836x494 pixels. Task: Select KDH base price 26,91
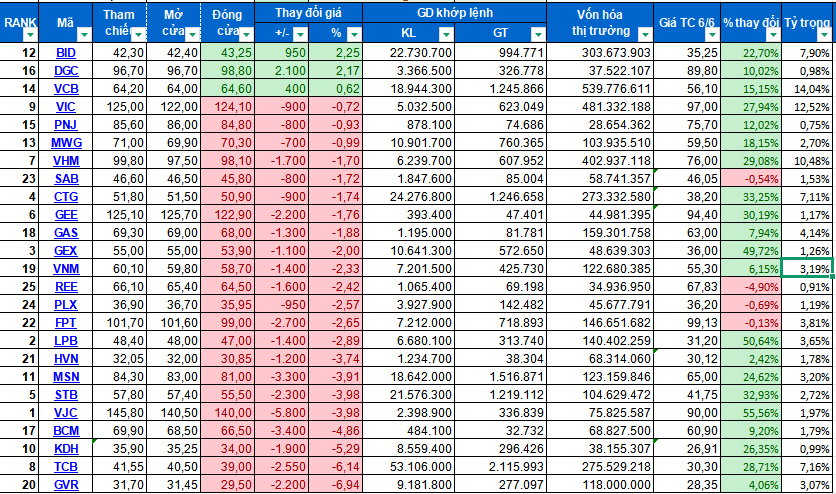(687, 449)
